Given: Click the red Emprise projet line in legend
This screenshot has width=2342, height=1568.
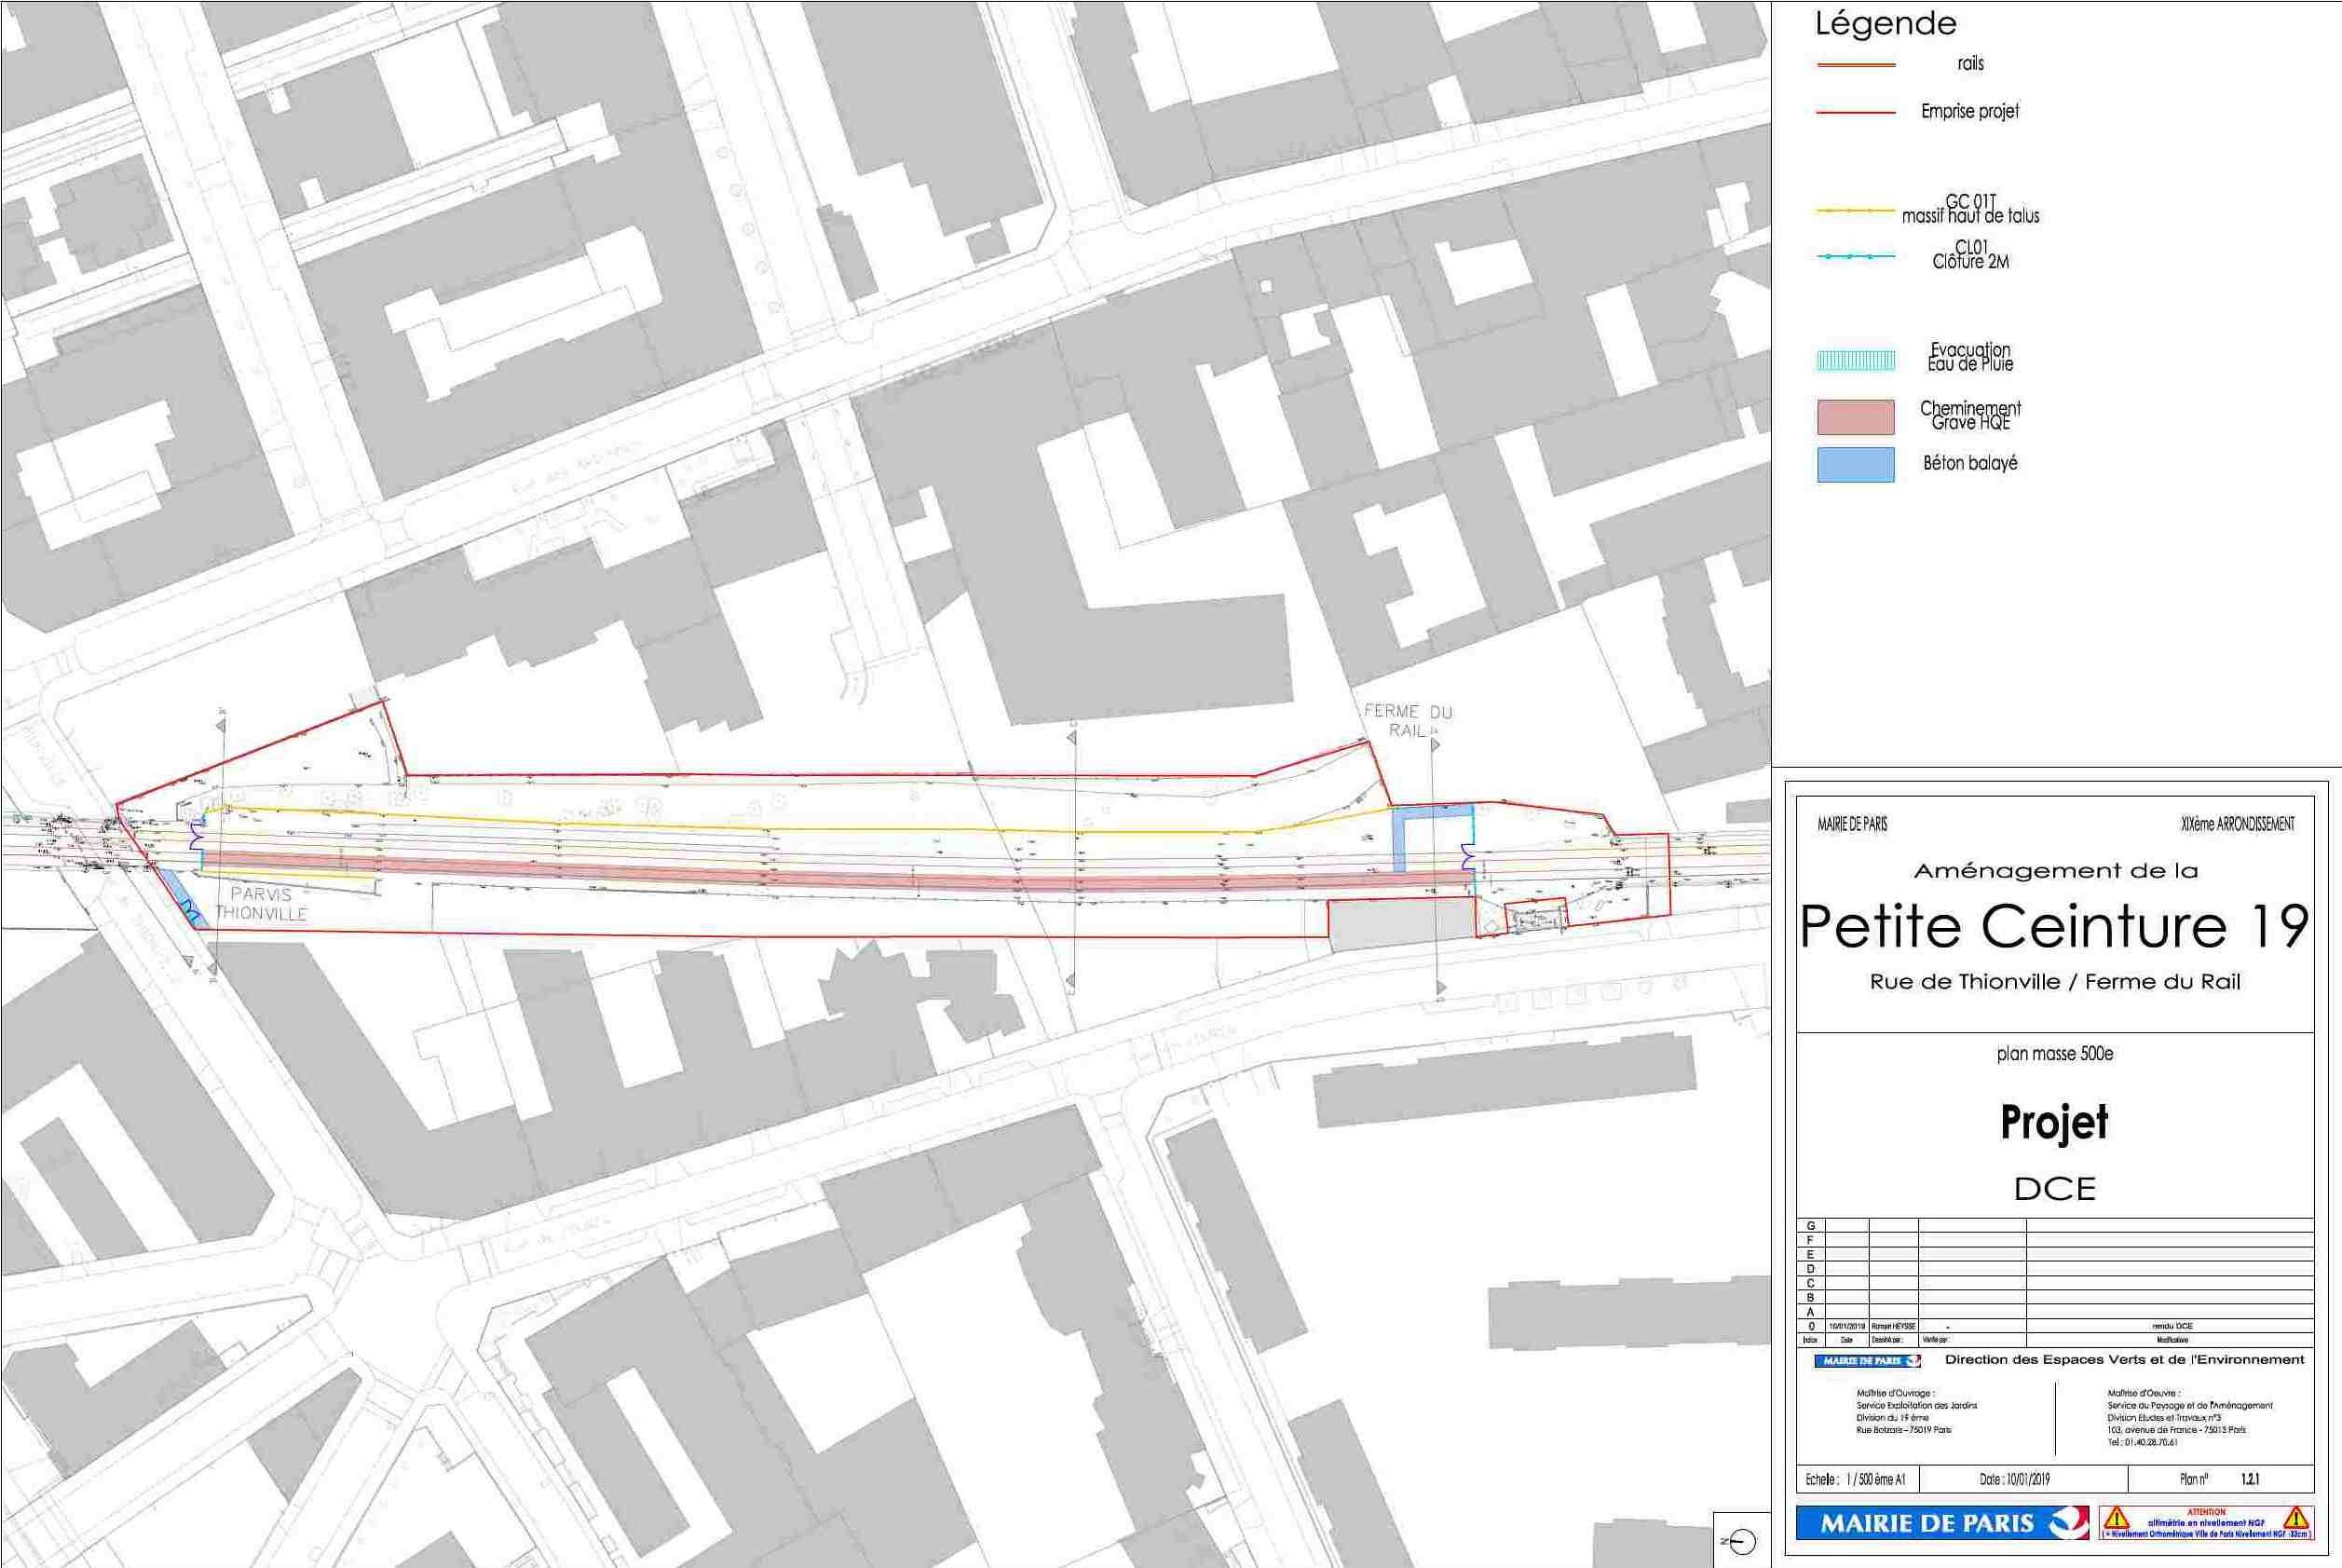Looking at the screenshot, I should 1855,112.
